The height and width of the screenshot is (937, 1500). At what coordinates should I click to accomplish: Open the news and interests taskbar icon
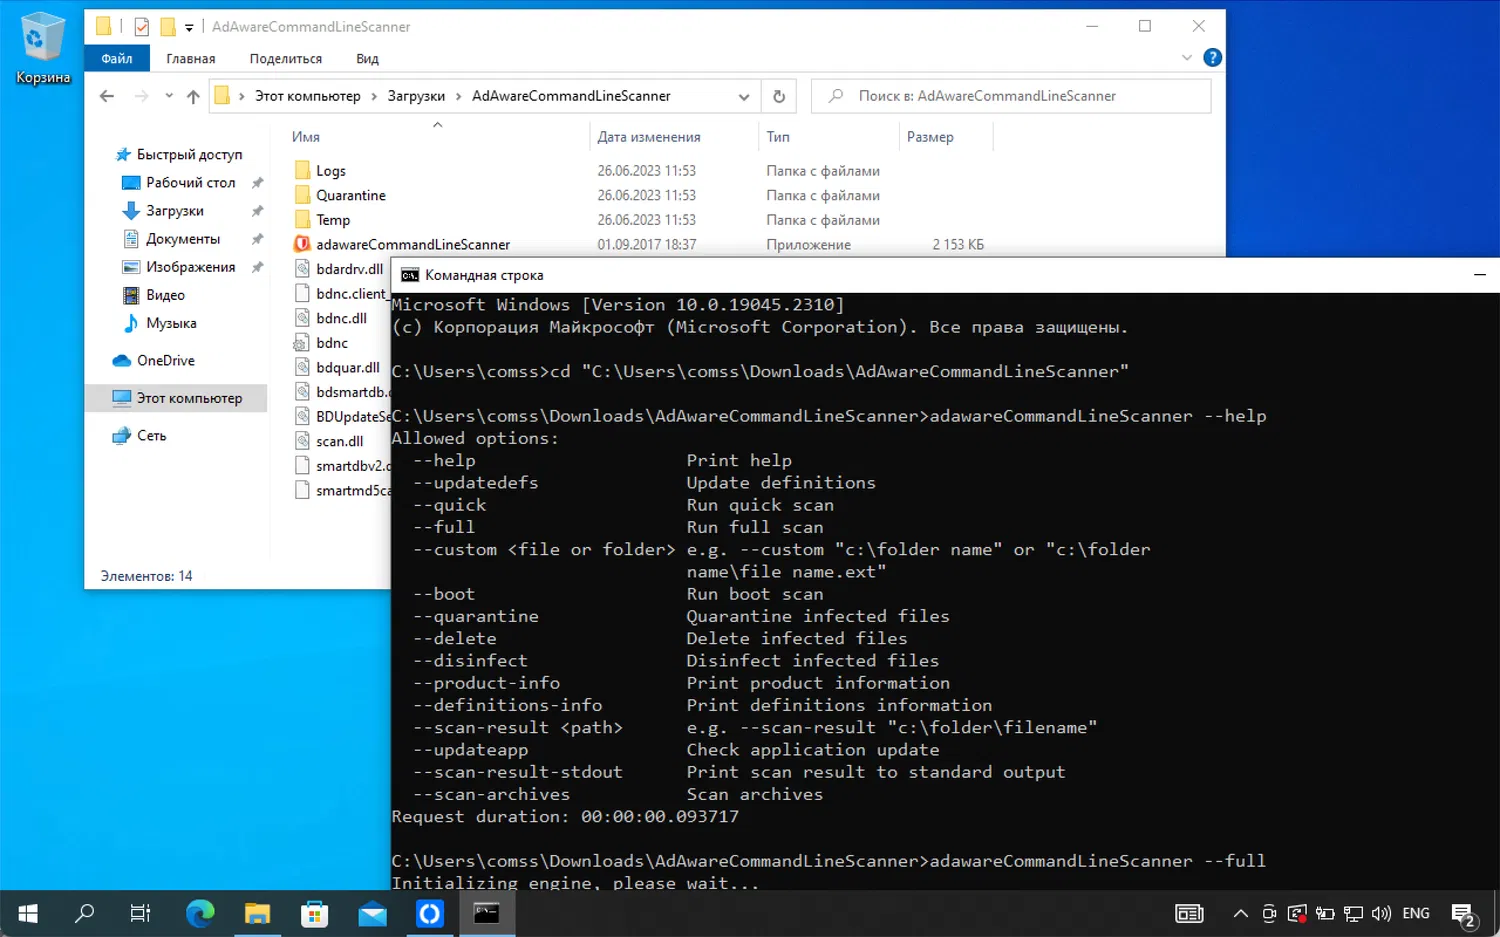1189,913
